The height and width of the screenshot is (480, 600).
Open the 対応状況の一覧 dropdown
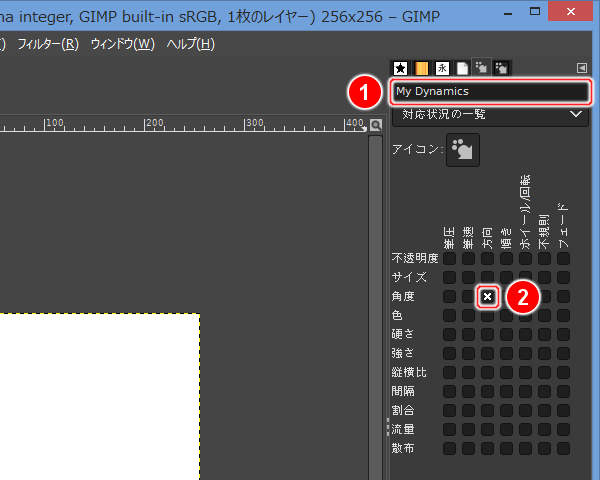489,115
